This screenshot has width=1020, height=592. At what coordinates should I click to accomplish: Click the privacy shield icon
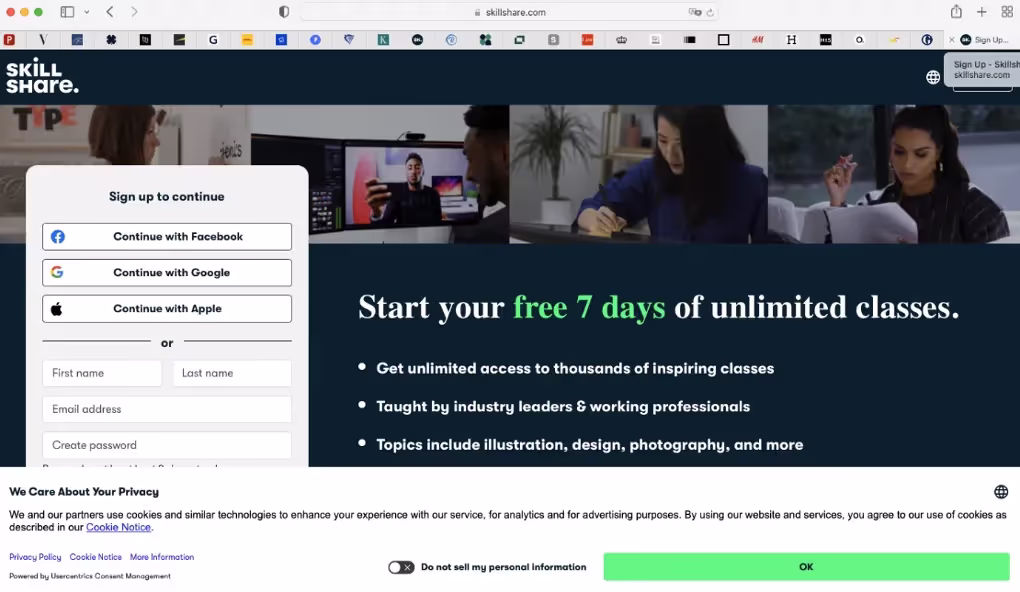point(284,12)
